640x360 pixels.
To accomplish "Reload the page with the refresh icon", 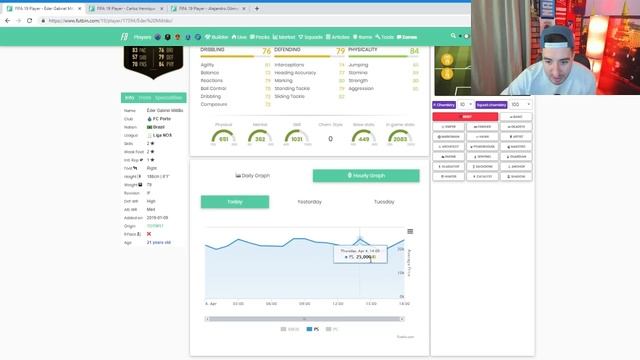I will click(29, 20).
